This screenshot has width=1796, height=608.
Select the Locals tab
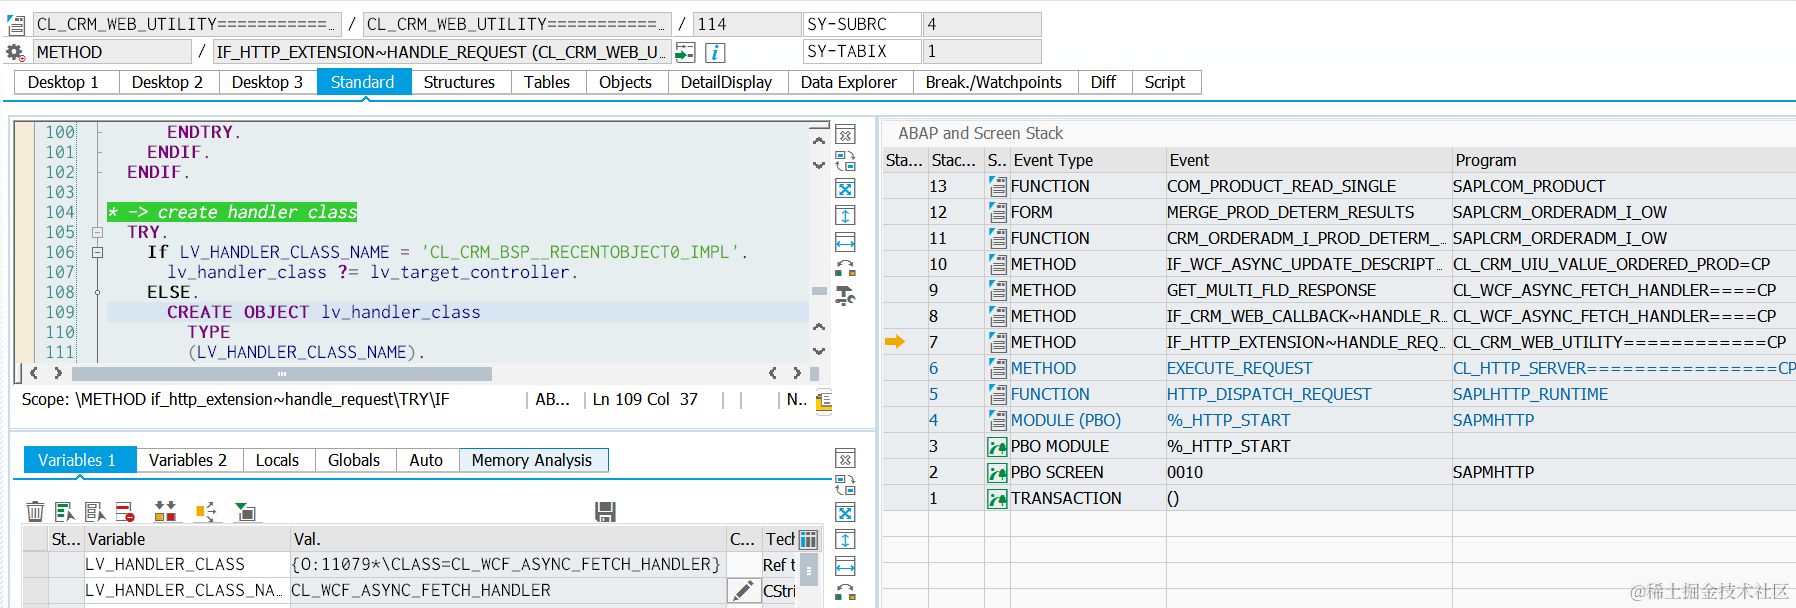pos(277,460)
